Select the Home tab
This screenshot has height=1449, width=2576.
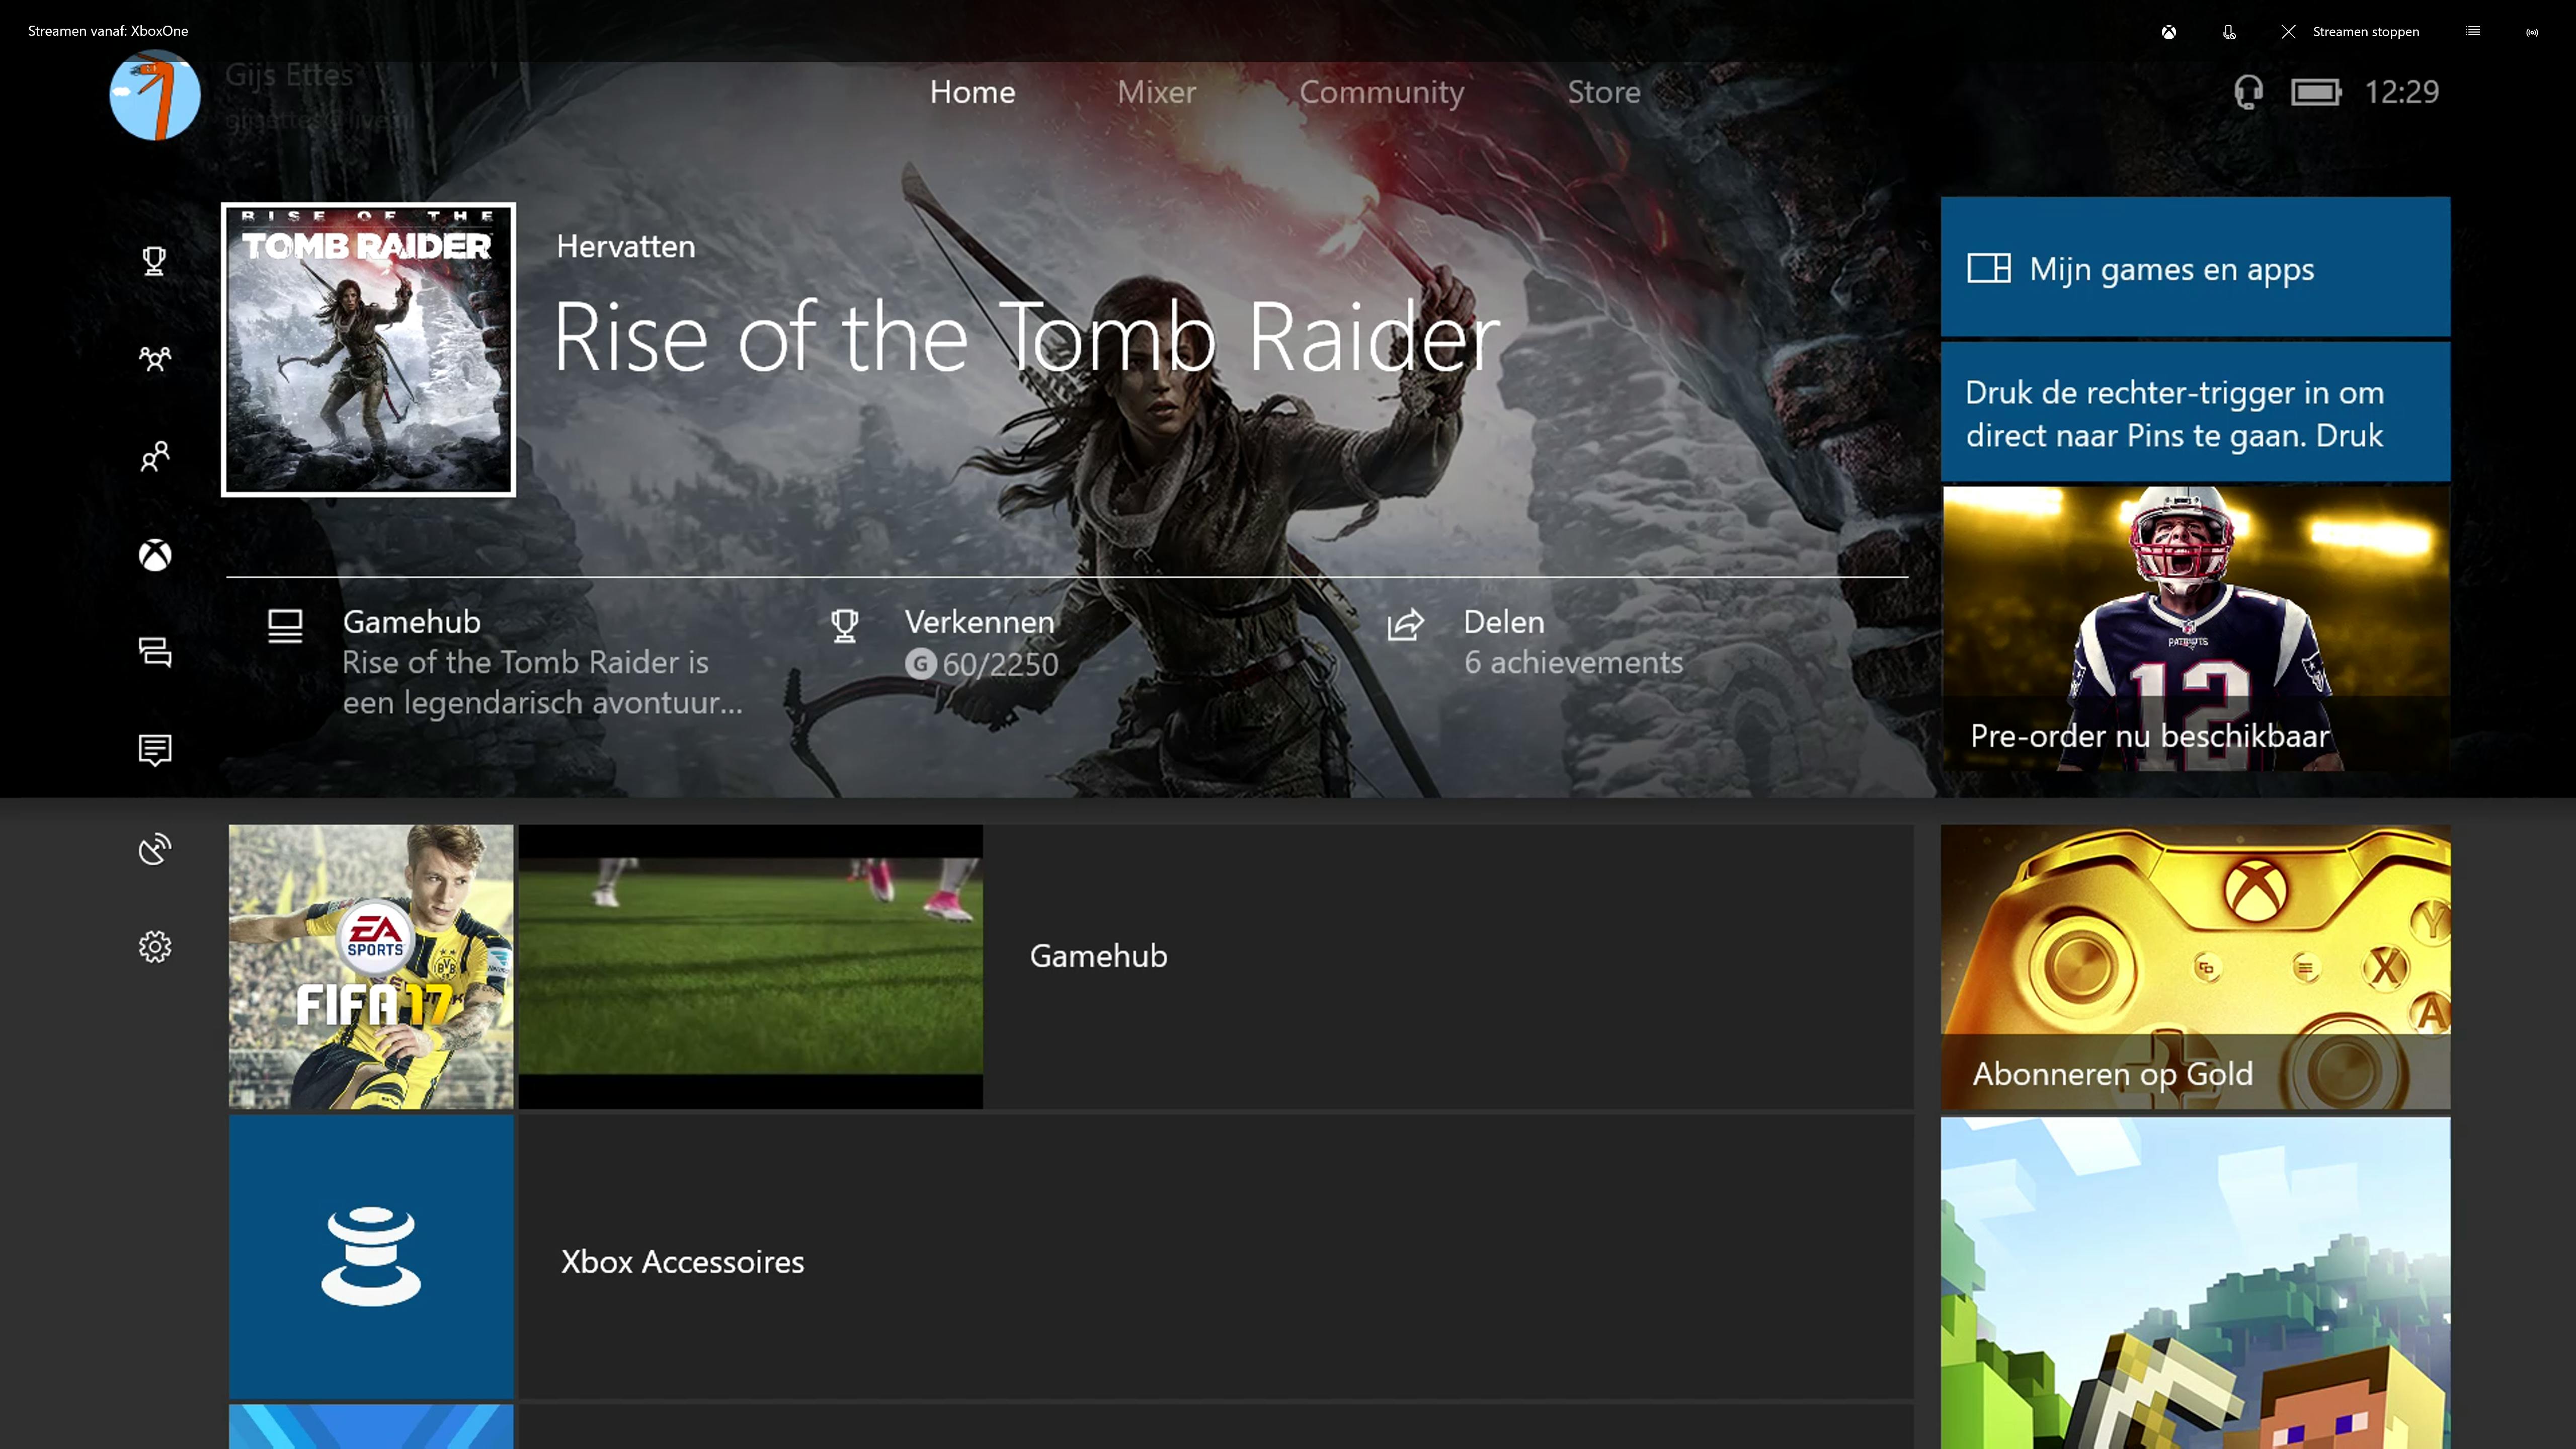click(972, 92)
